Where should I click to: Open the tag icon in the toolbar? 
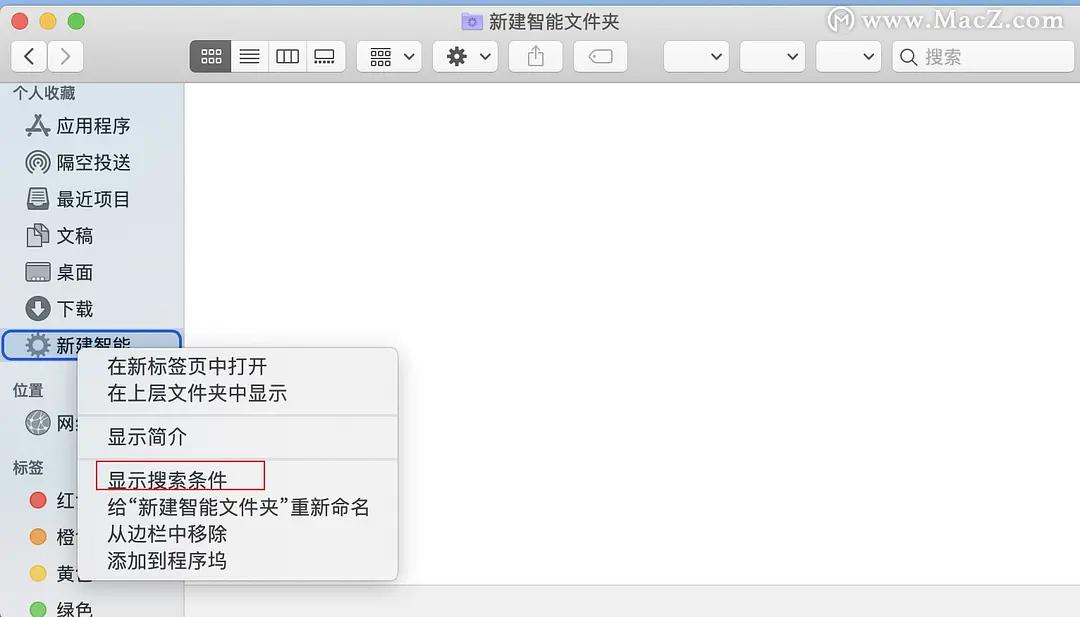click(600, 56)
